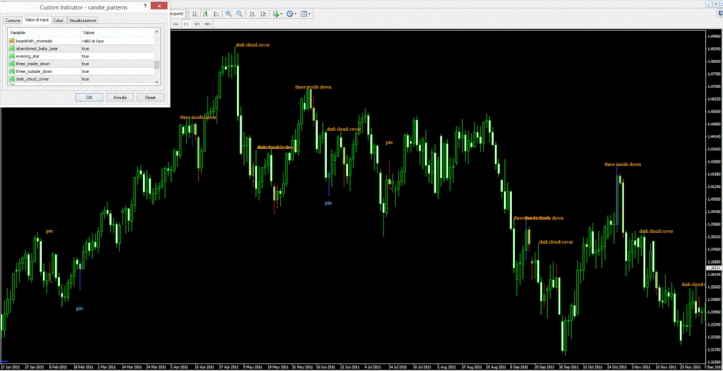Click the variable list scrollbar thumb
Screen dimensions: 723x371
[156, 65]
